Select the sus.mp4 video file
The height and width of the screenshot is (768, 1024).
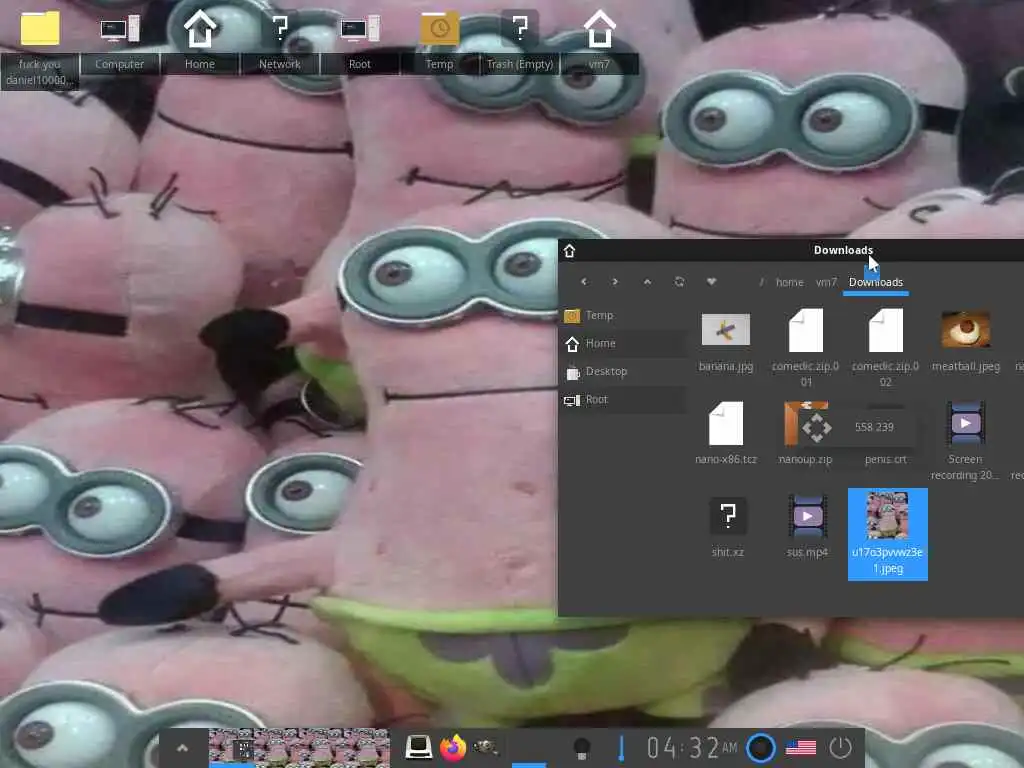(x=807, y=526)
